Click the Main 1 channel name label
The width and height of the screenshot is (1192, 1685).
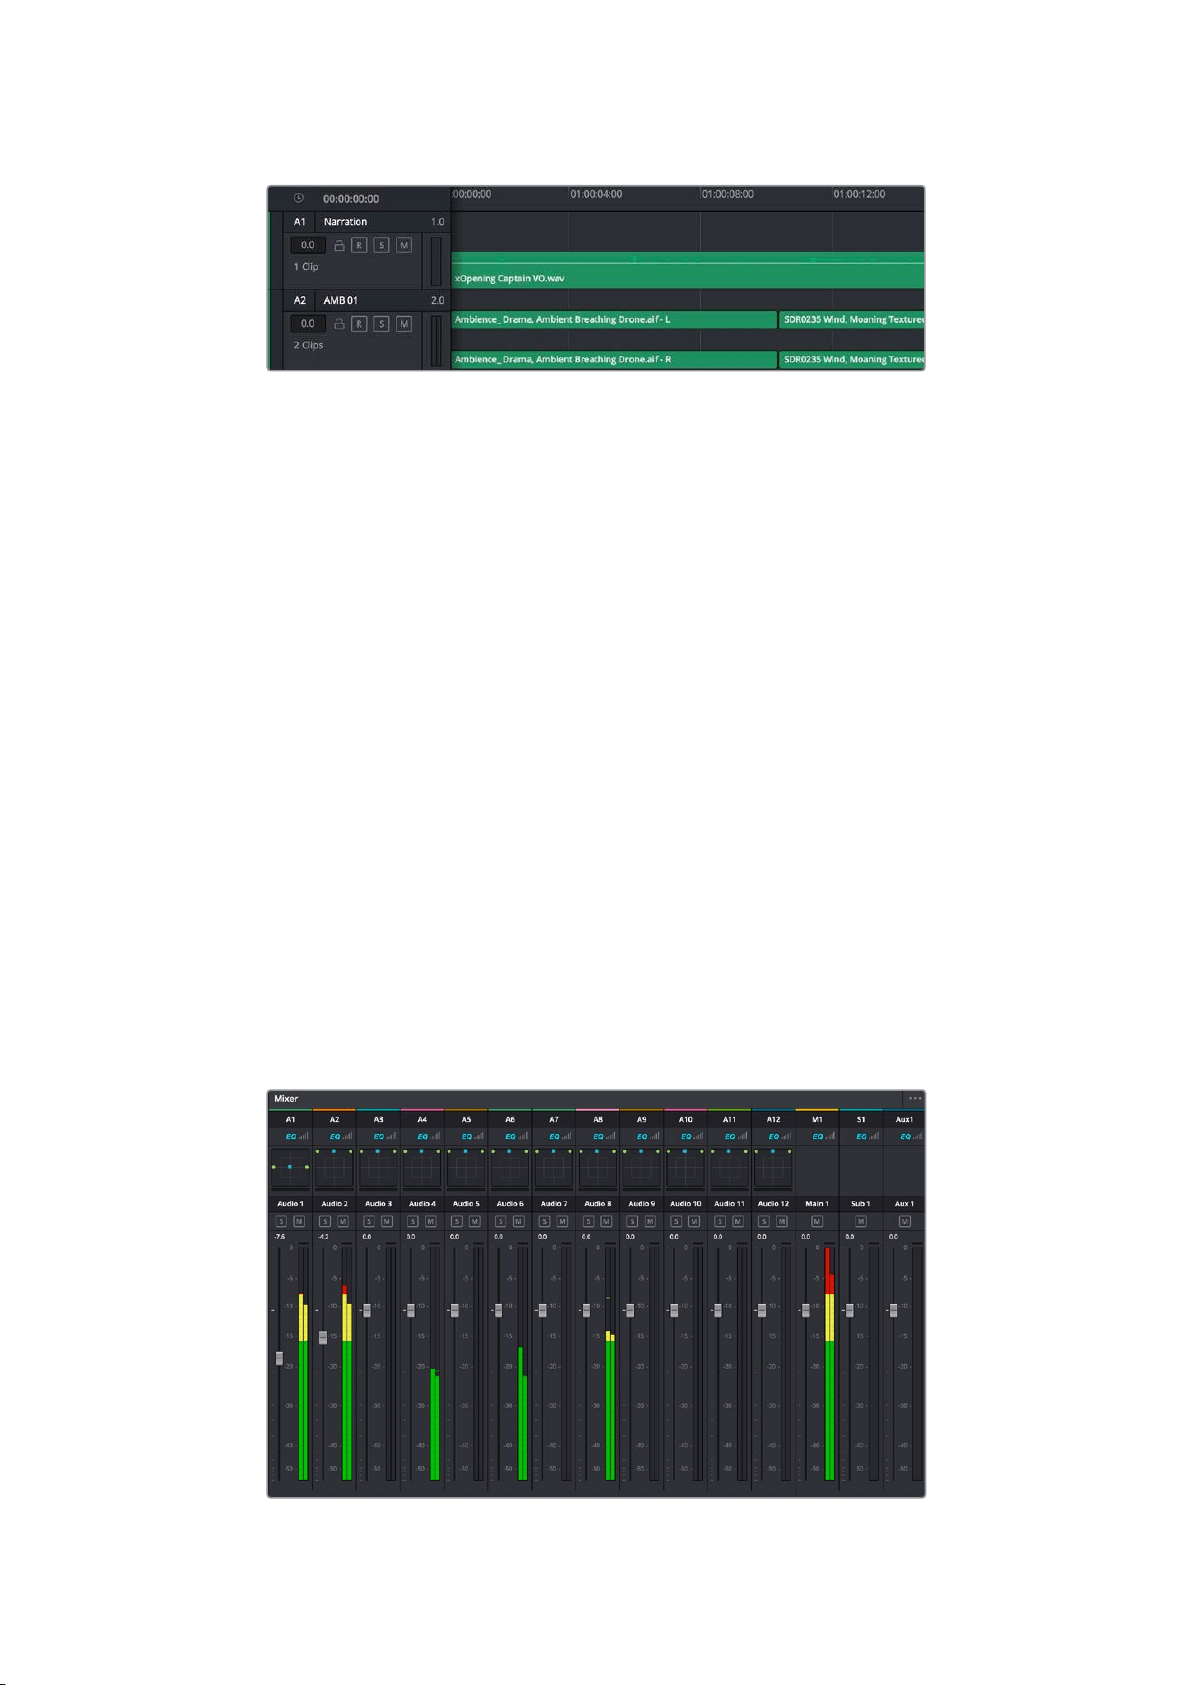coord(817,1204)
